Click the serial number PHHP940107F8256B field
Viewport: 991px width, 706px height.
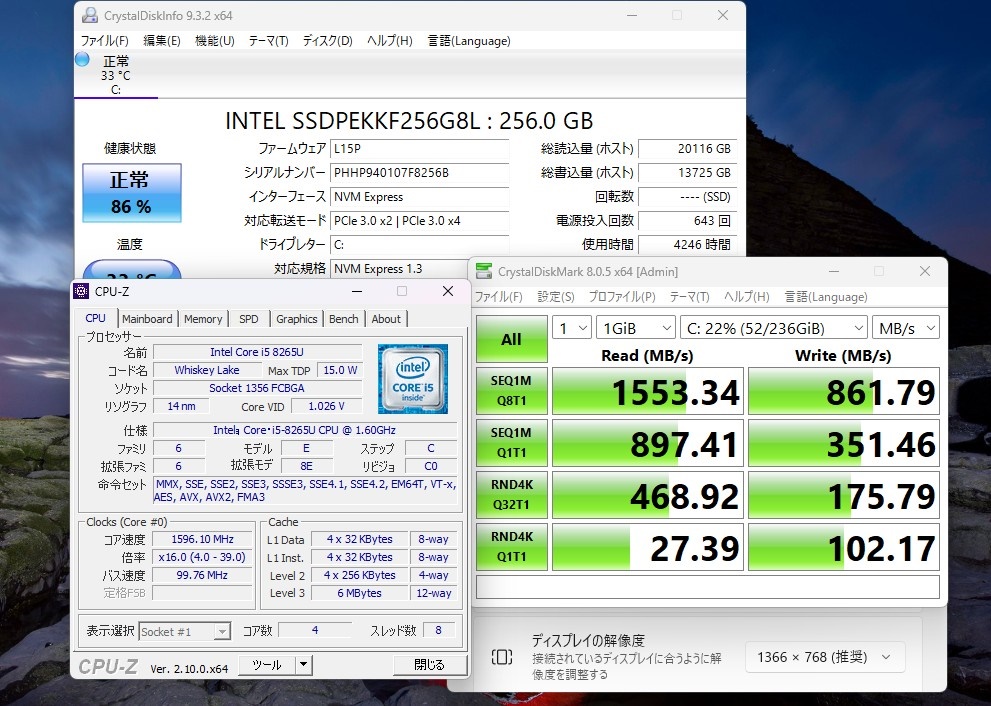(x=420, y=173)
